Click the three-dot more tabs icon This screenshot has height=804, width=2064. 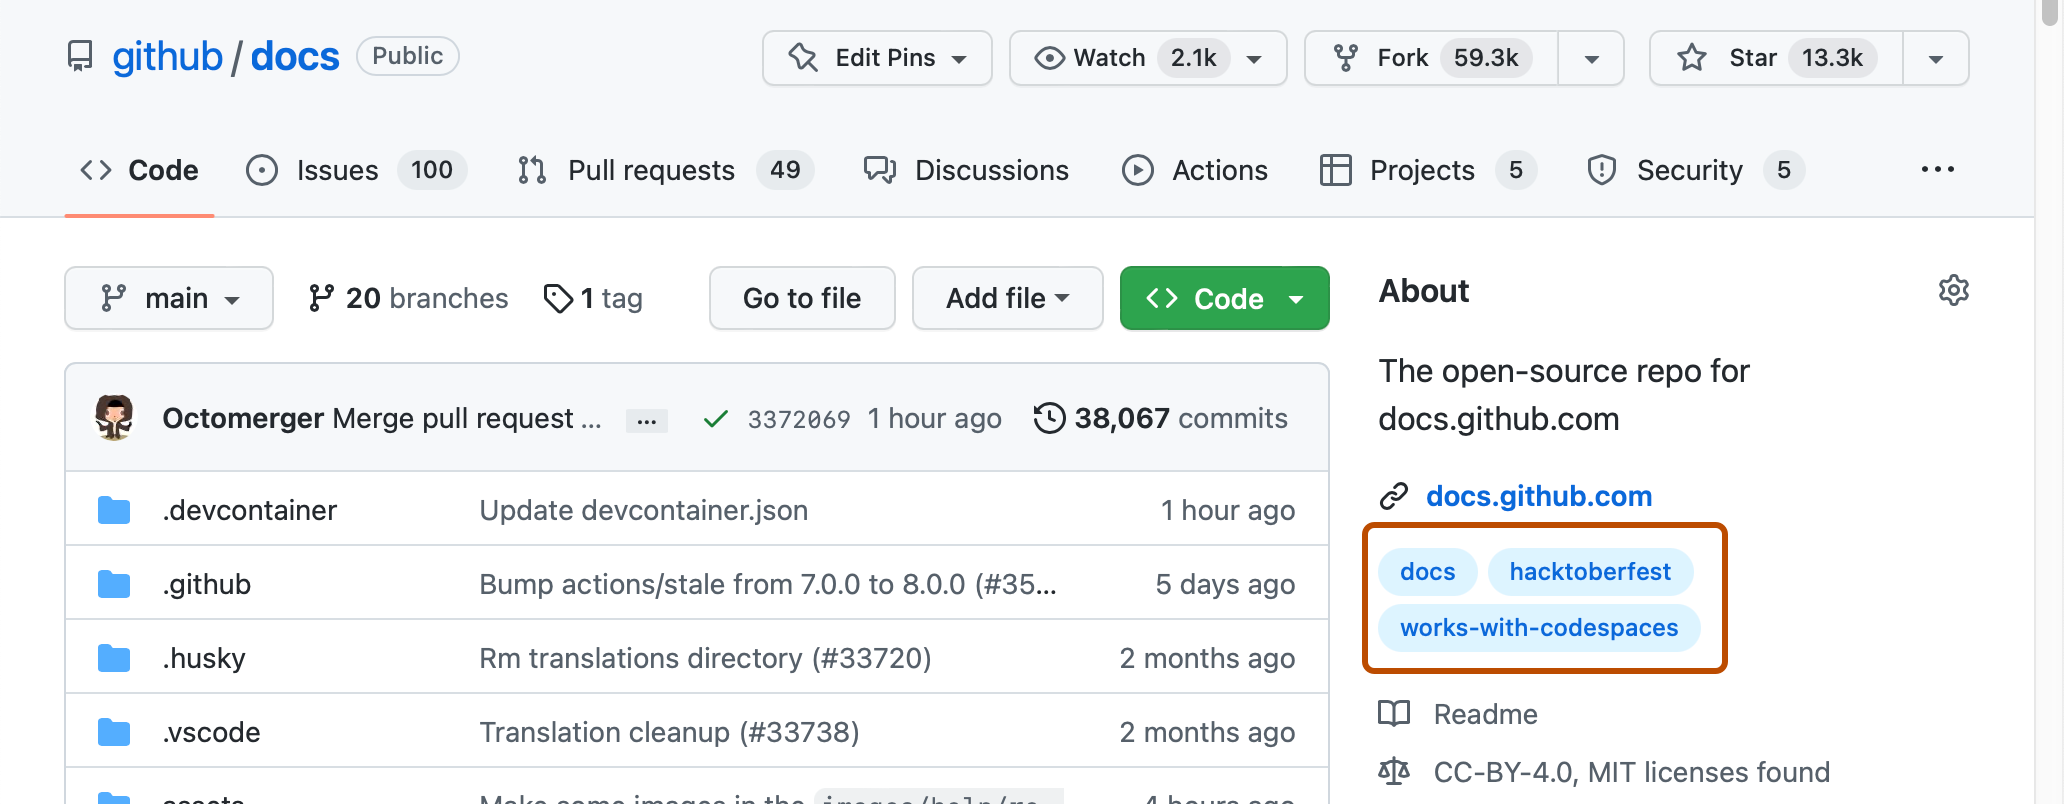(1937, 170)
